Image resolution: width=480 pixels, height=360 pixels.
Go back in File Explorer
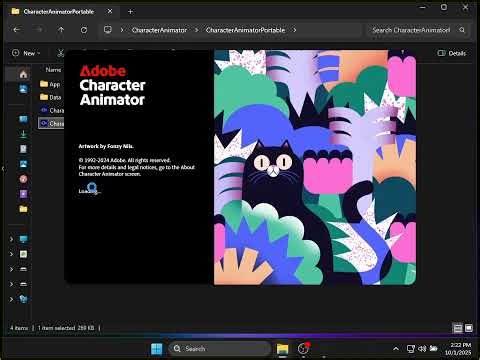click(x=16, y=30)
